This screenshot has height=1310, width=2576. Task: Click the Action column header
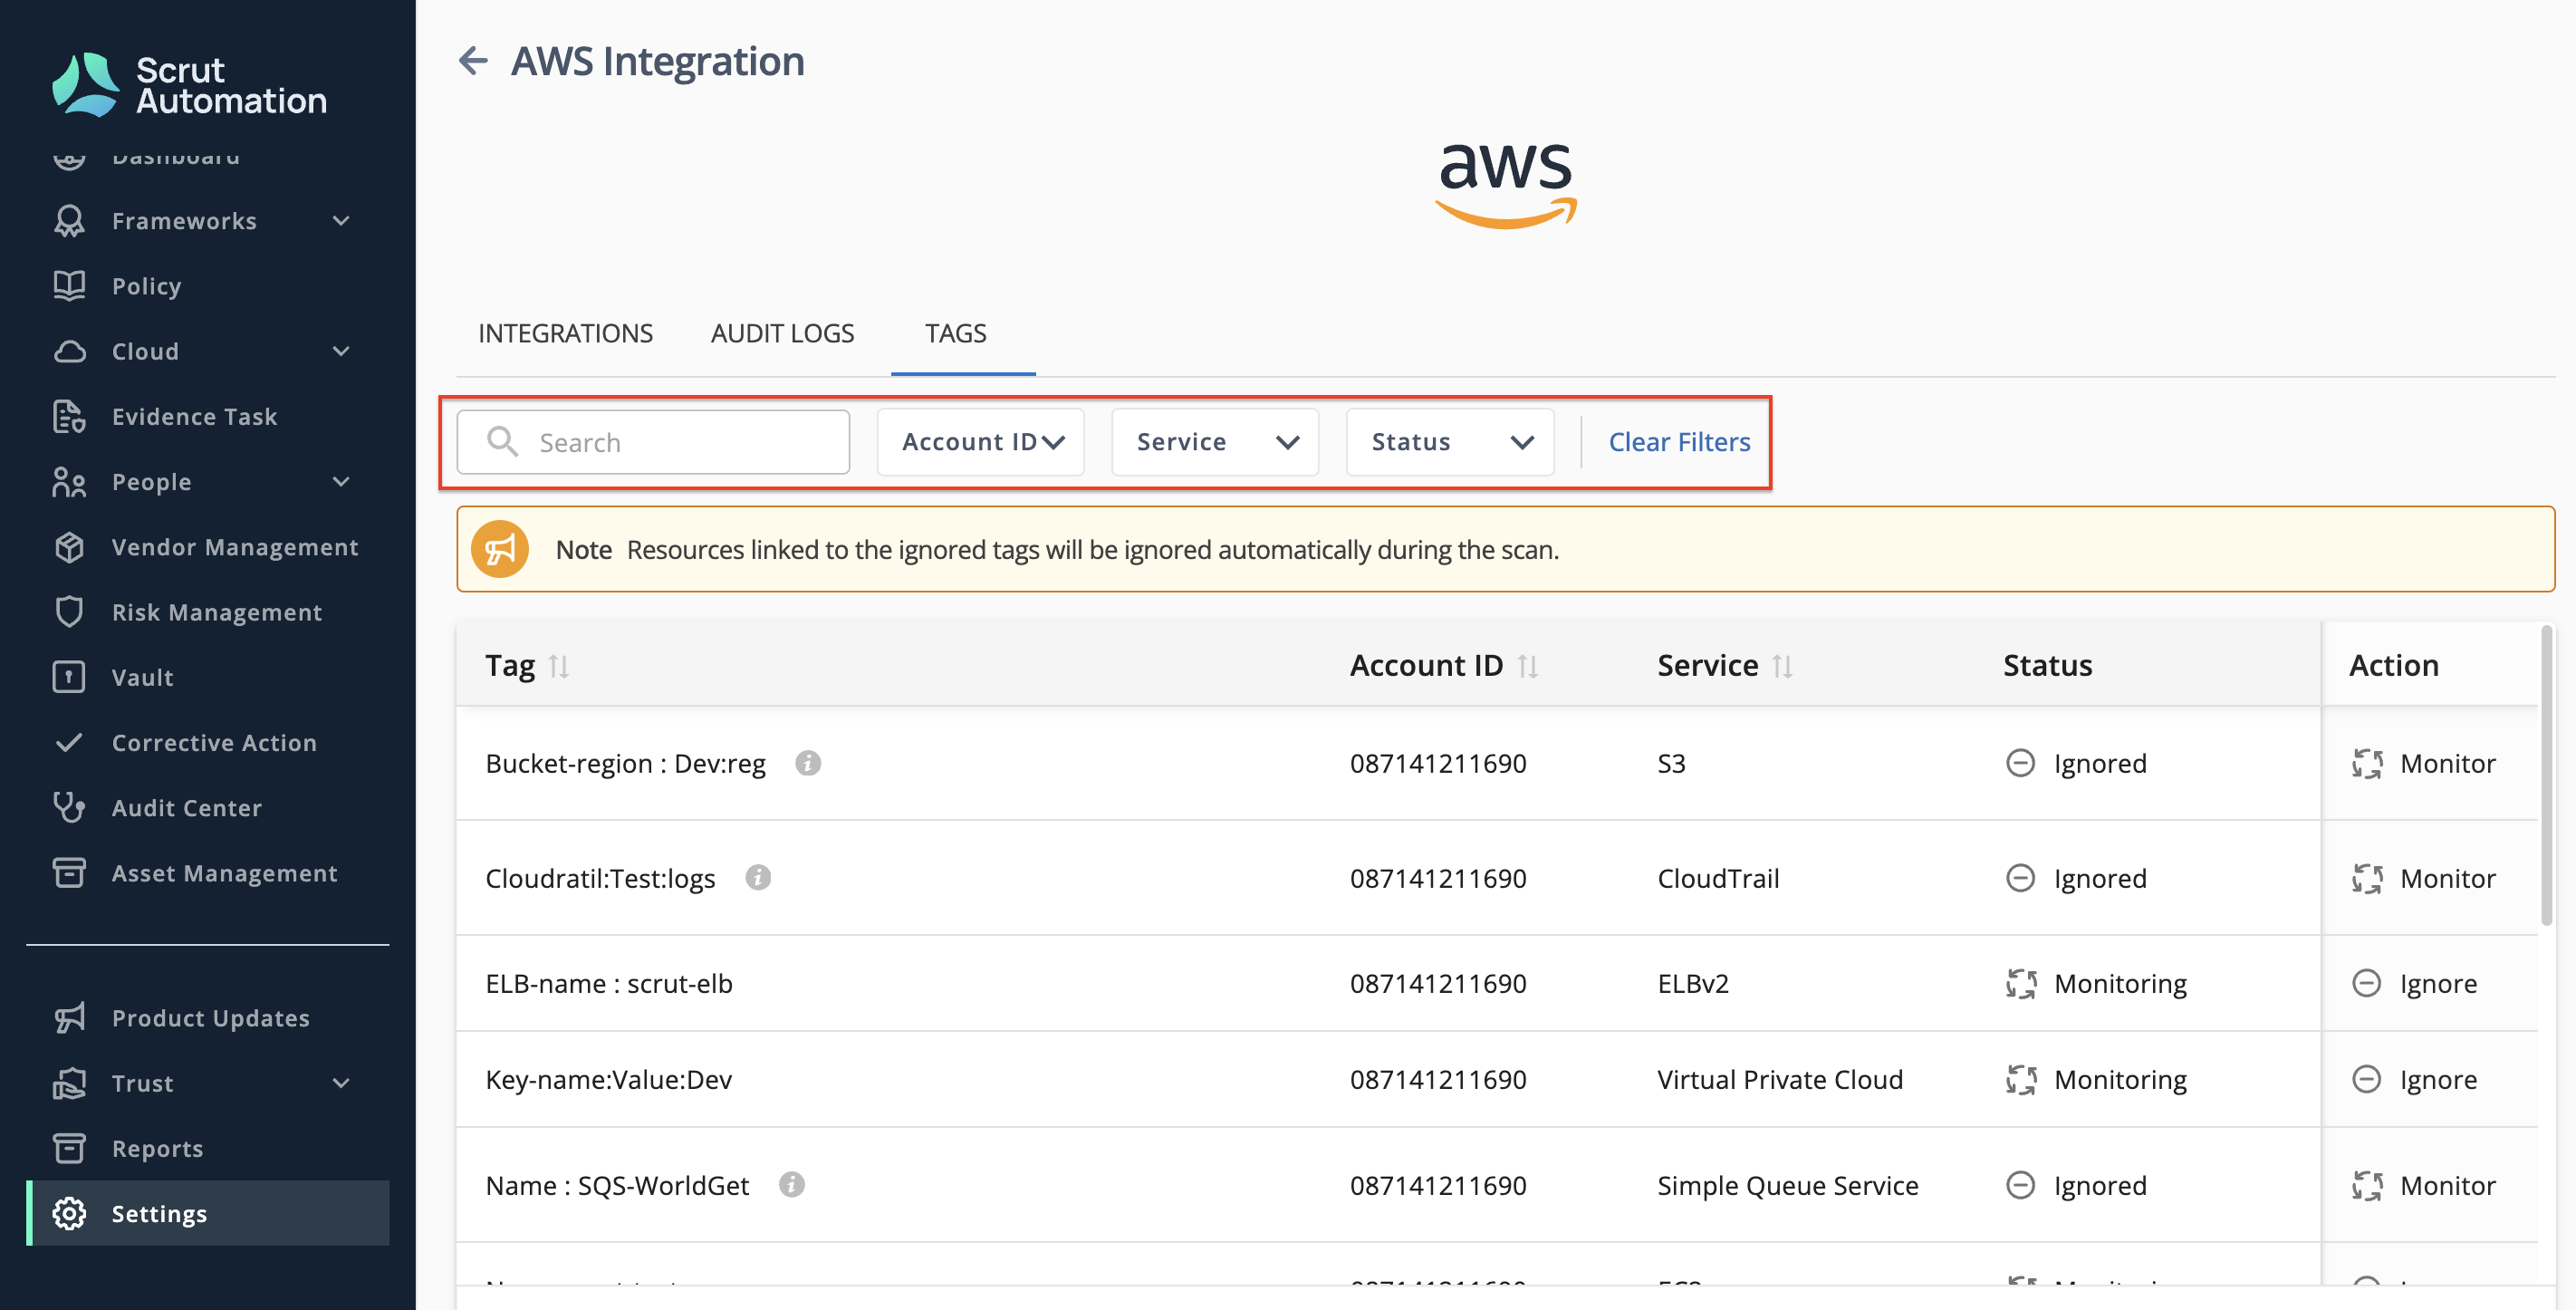[x=2394, y=666]
